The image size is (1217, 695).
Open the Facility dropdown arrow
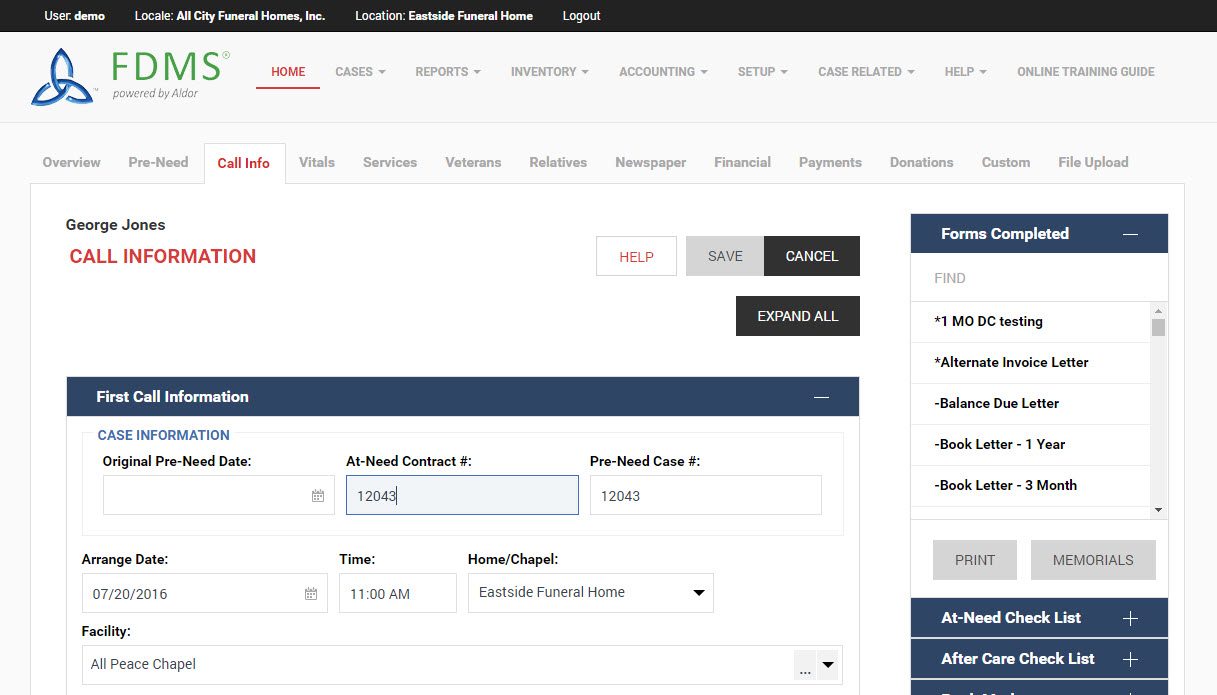(x=828, y=665)
